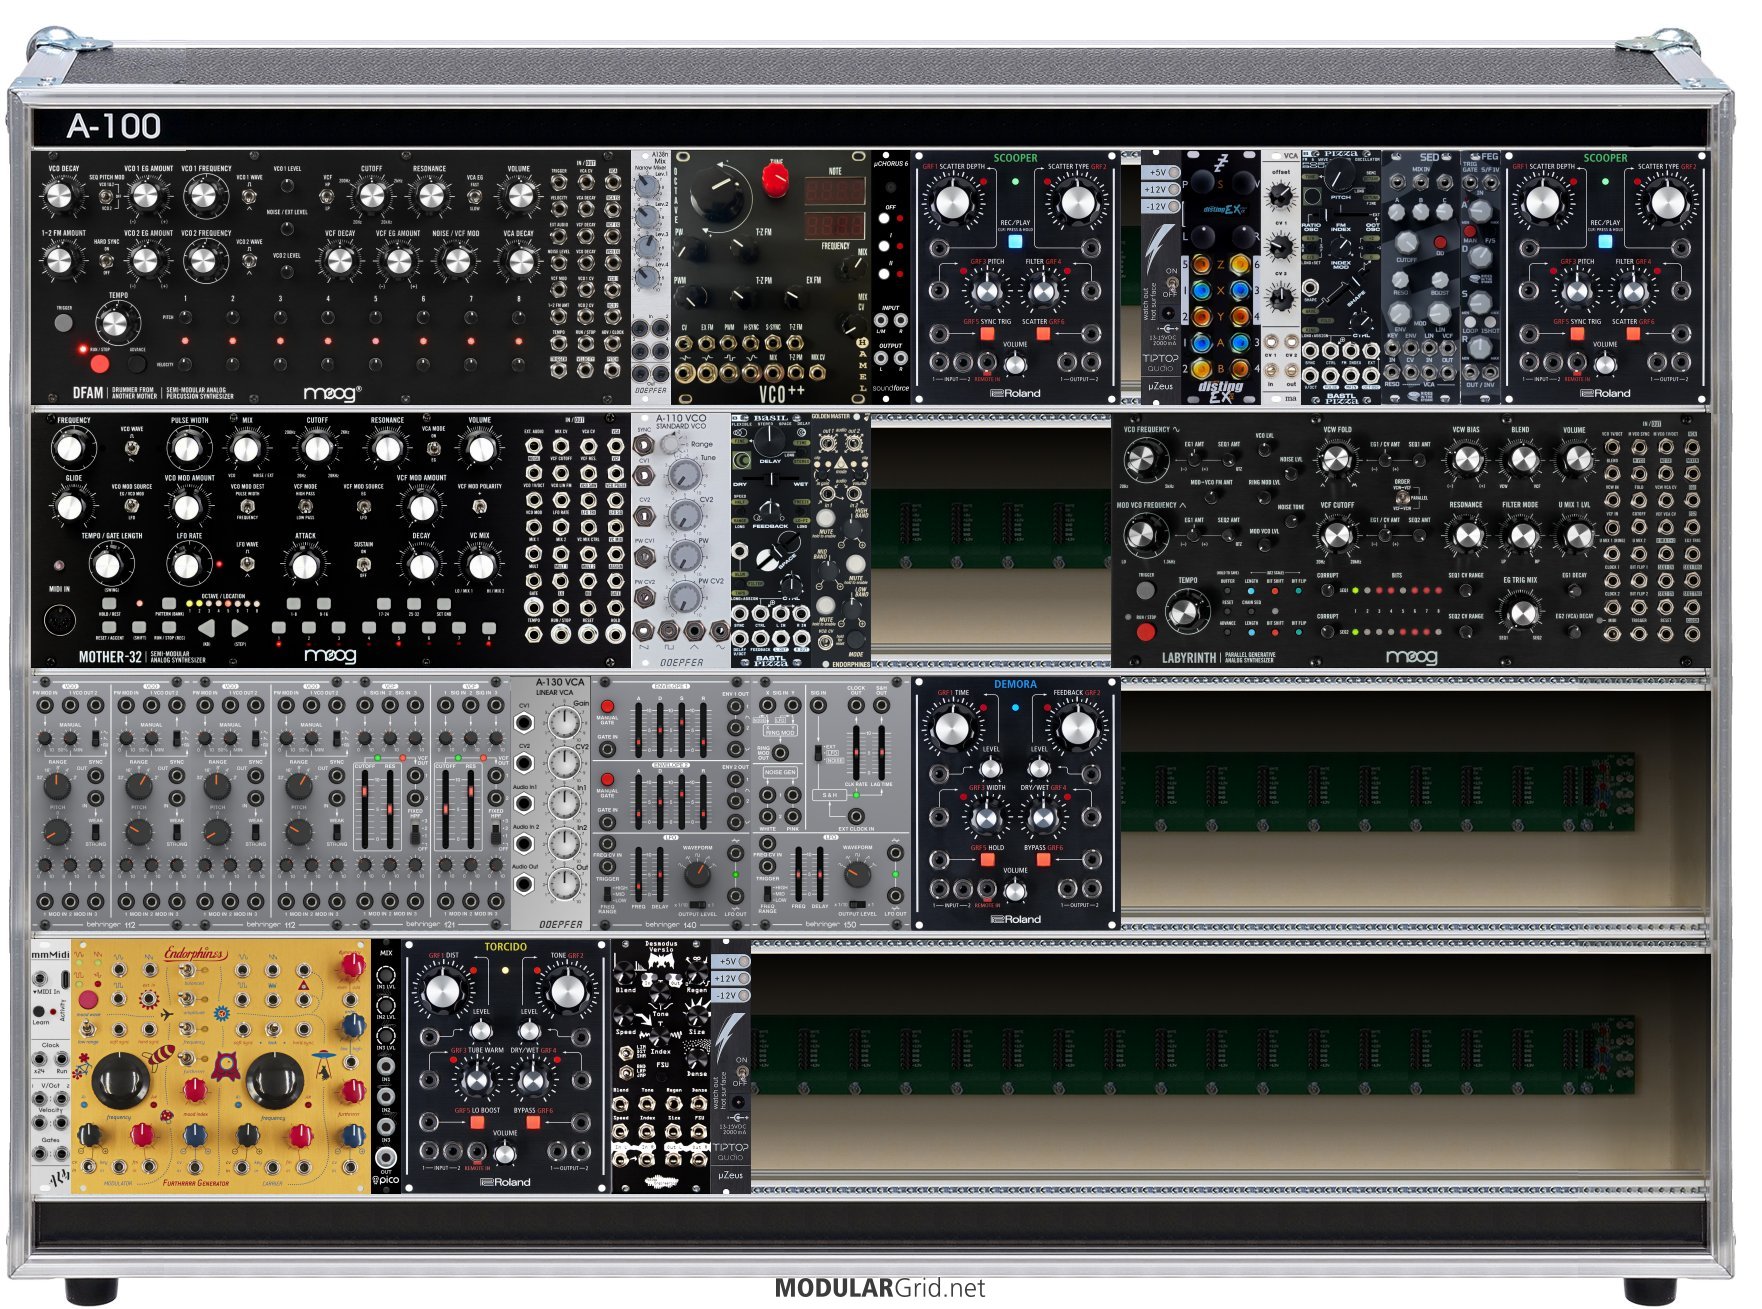The image size is (1762, 1309).
Task: Flip the Mother-32 VCF MODE switch
Action: [305, 507]
